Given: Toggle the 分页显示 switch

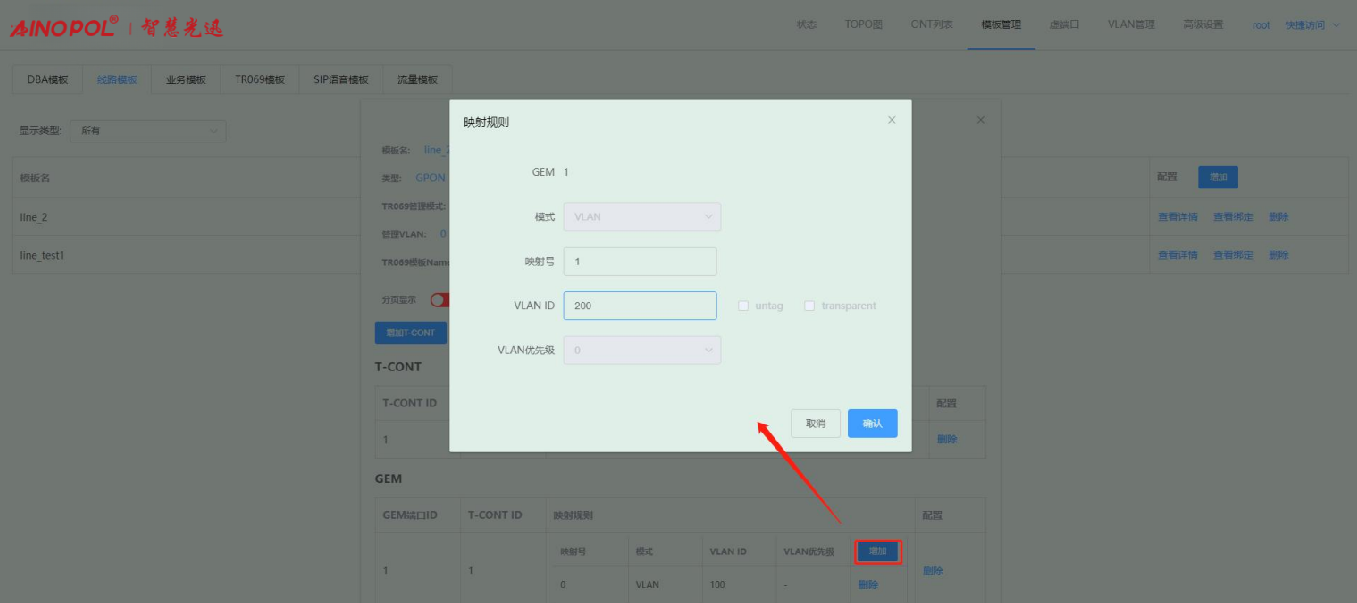Looking at the screenshot, I should point(439,299).
